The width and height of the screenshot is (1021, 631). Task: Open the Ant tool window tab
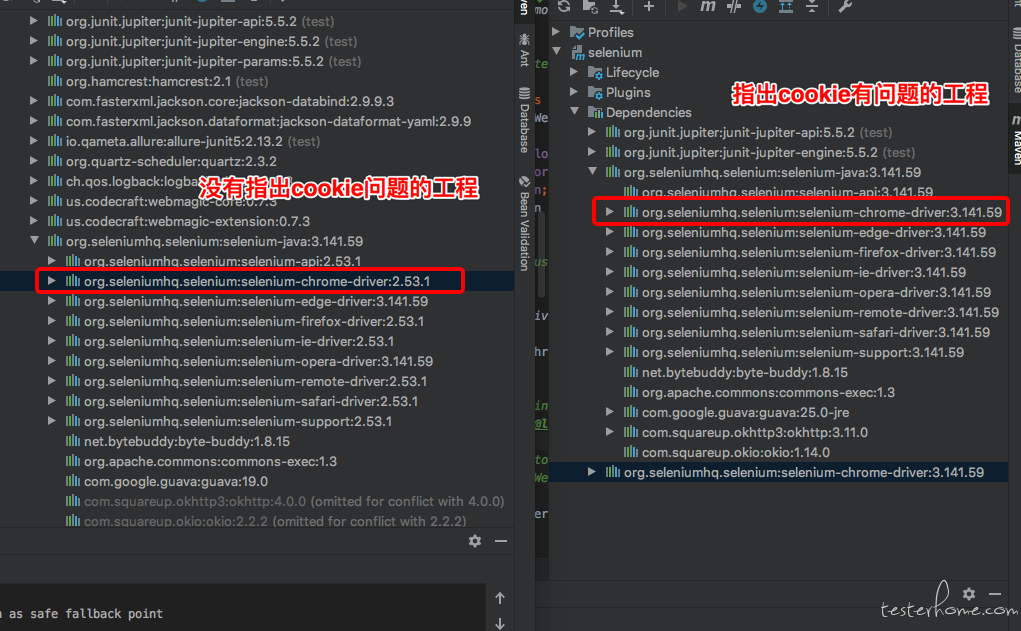coord(524,49)
